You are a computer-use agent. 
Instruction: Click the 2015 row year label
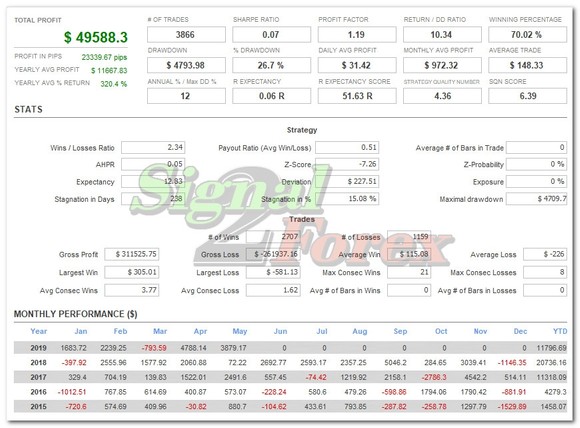[x=38, y=407]
